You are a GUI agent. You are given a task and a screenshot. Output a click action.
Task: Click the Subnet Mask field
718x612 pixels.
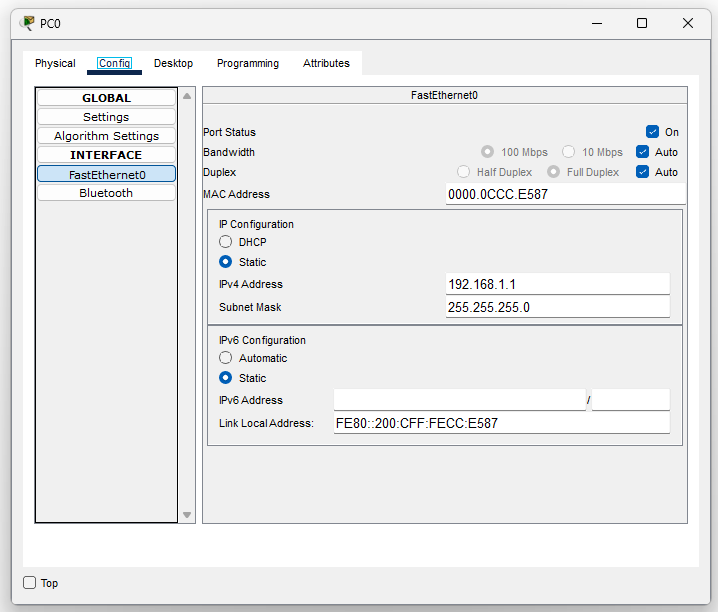click(x=557, y=307)
